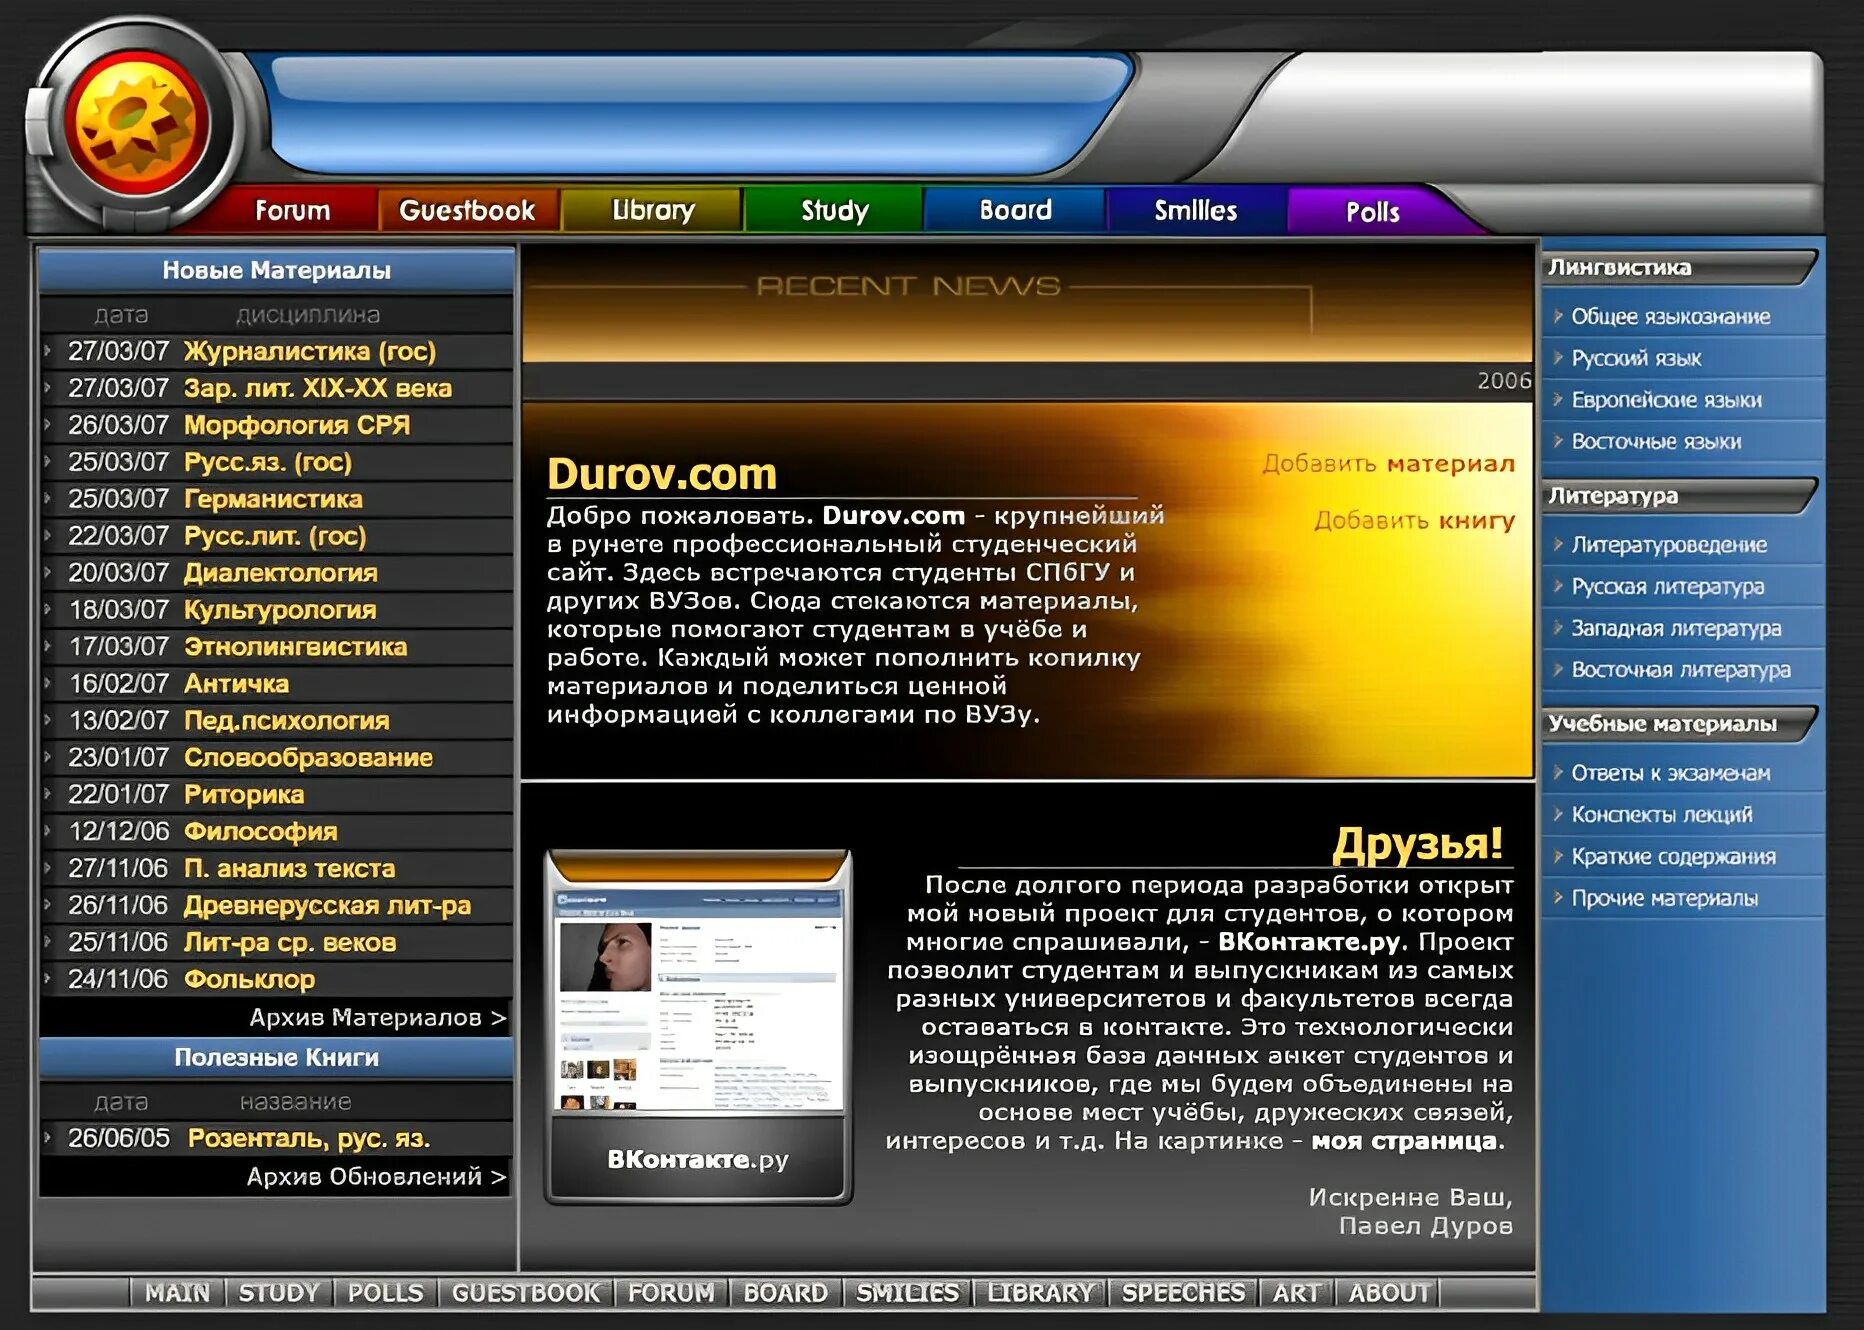
Task: Switch to the Library tab
Action: click(x=653, y=210)
